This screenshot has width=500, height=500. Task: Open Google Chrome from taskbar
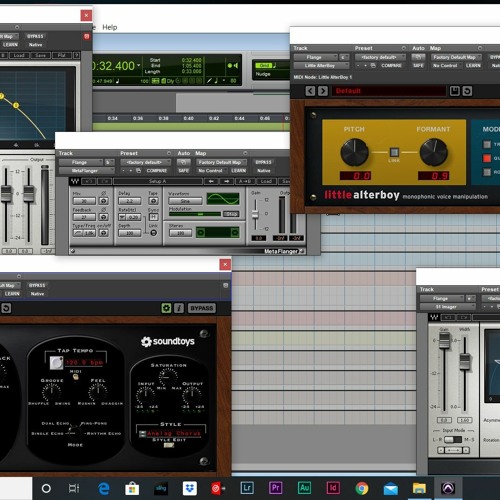(362, 488)
